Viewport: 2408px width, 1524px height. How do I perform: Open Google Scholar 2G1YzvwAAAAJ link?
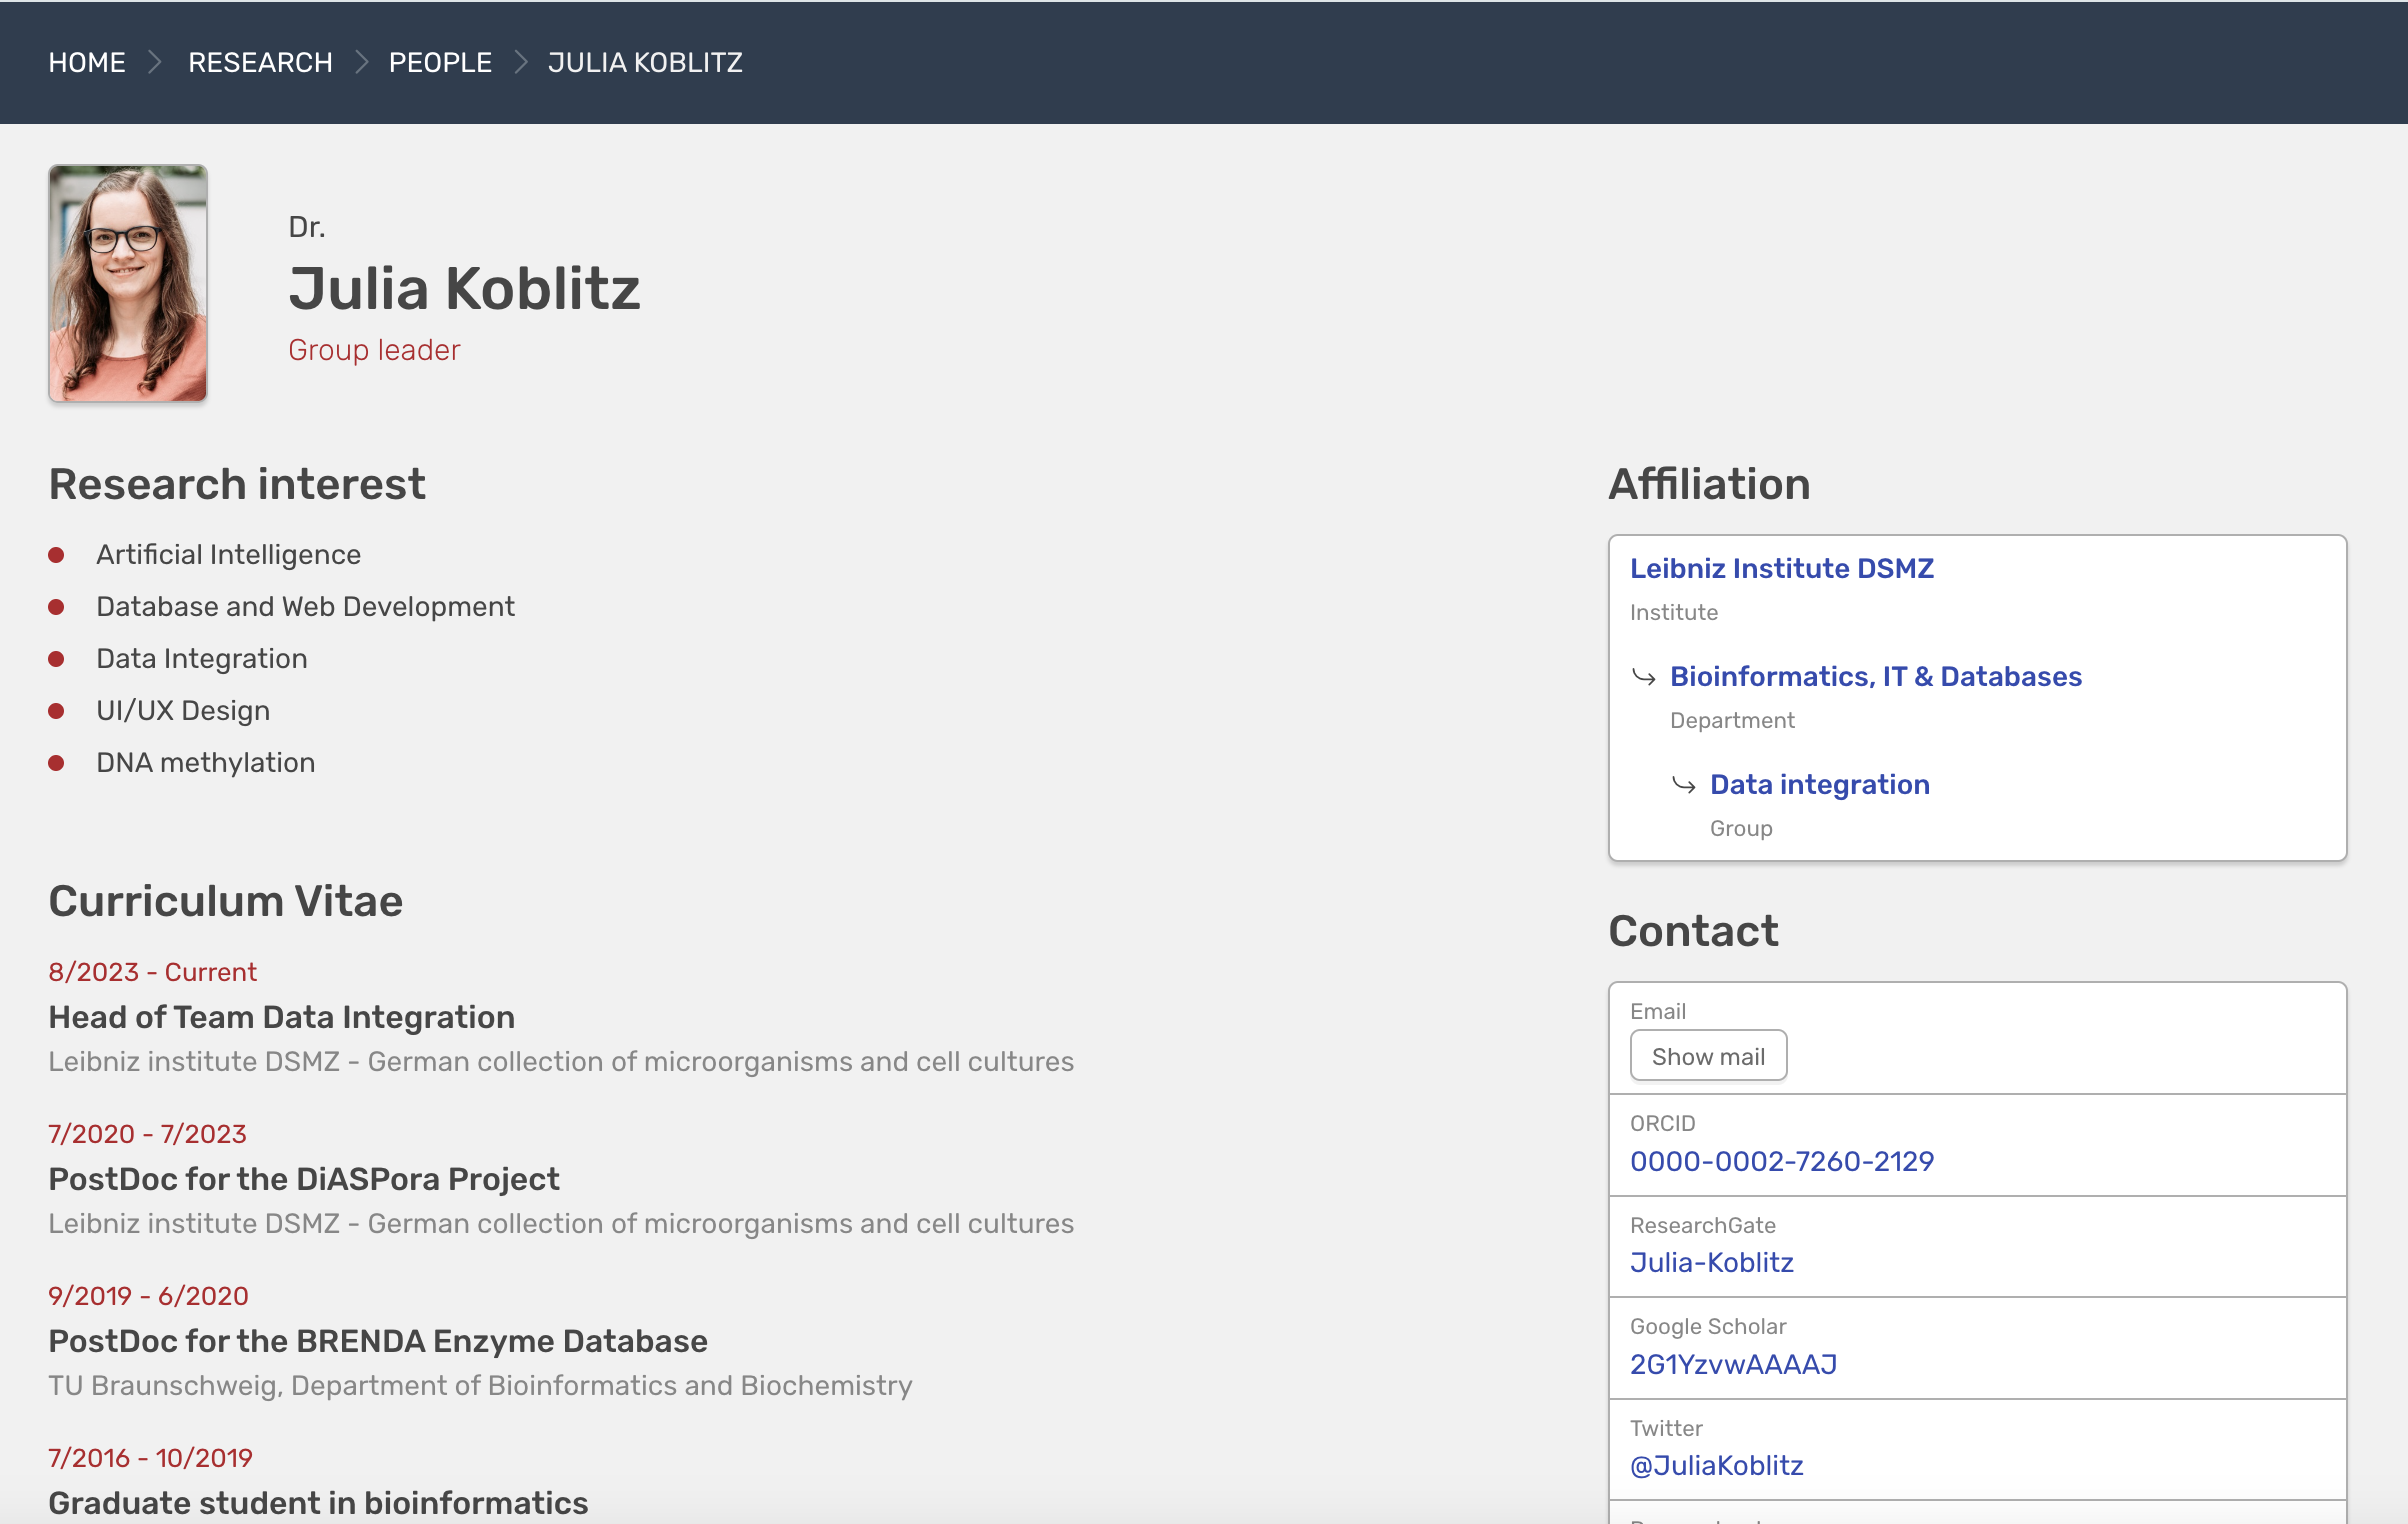[1733, 1364]
